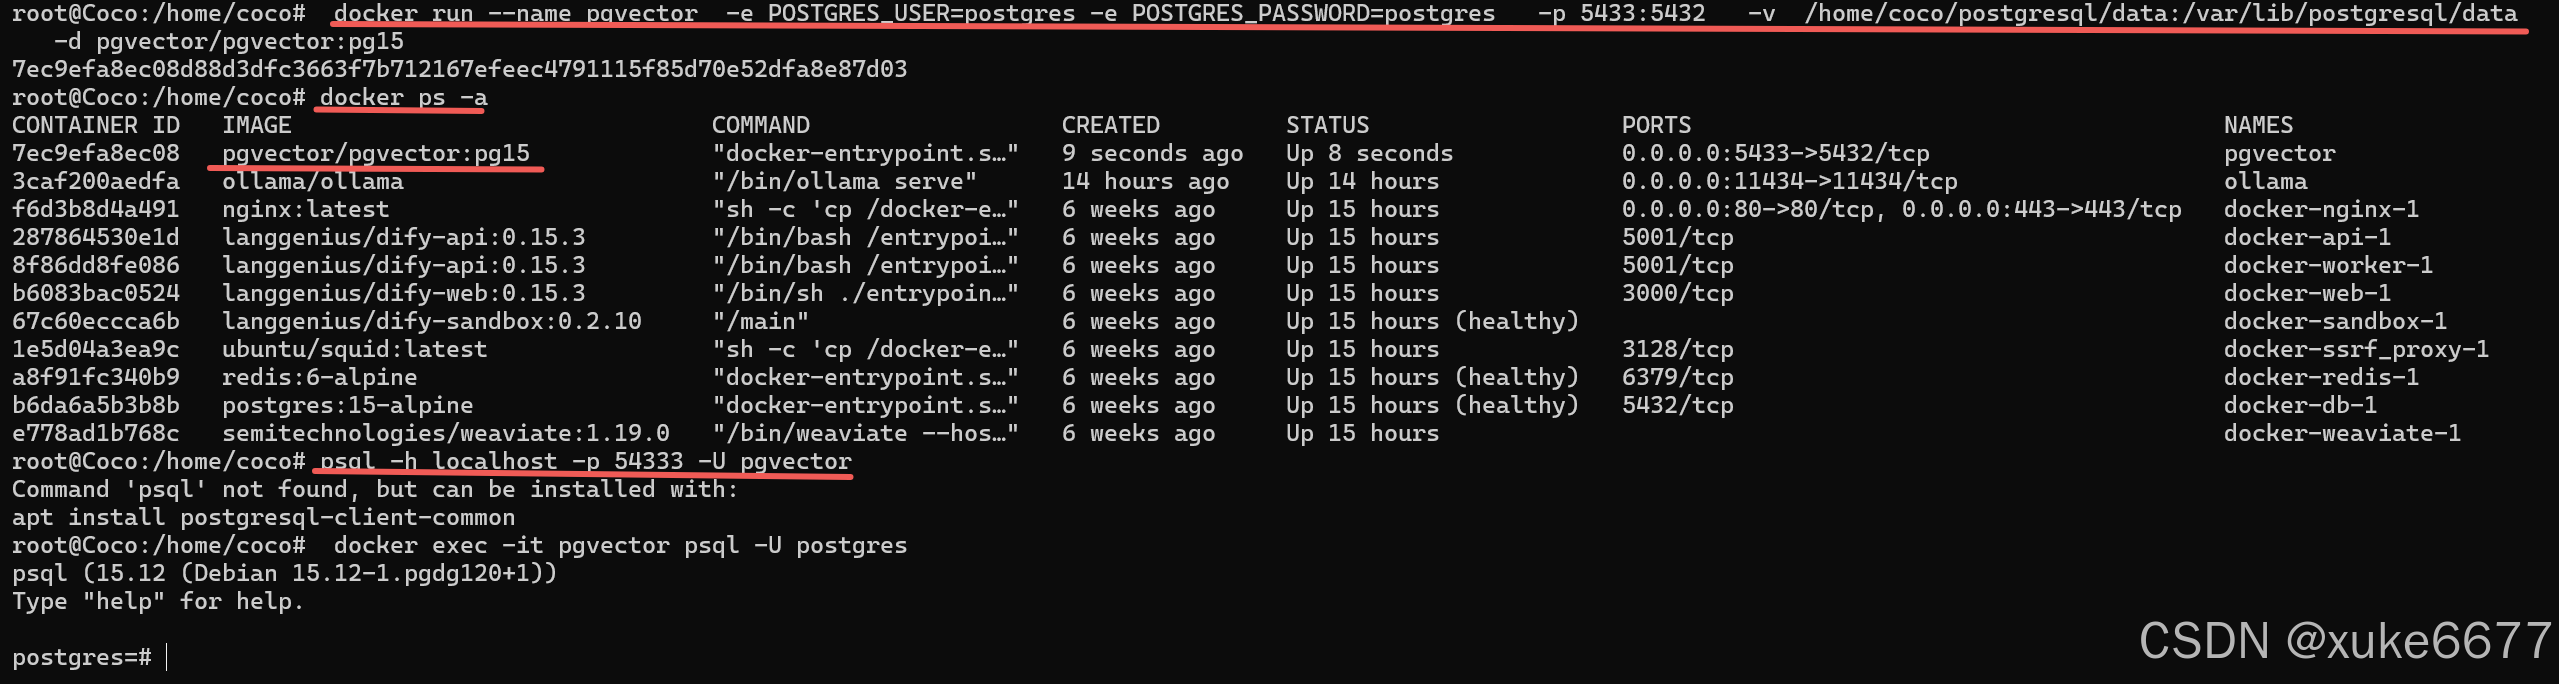Click the container ID 3caf200aedfa
2559x684 pixels.
click(96, 181)
